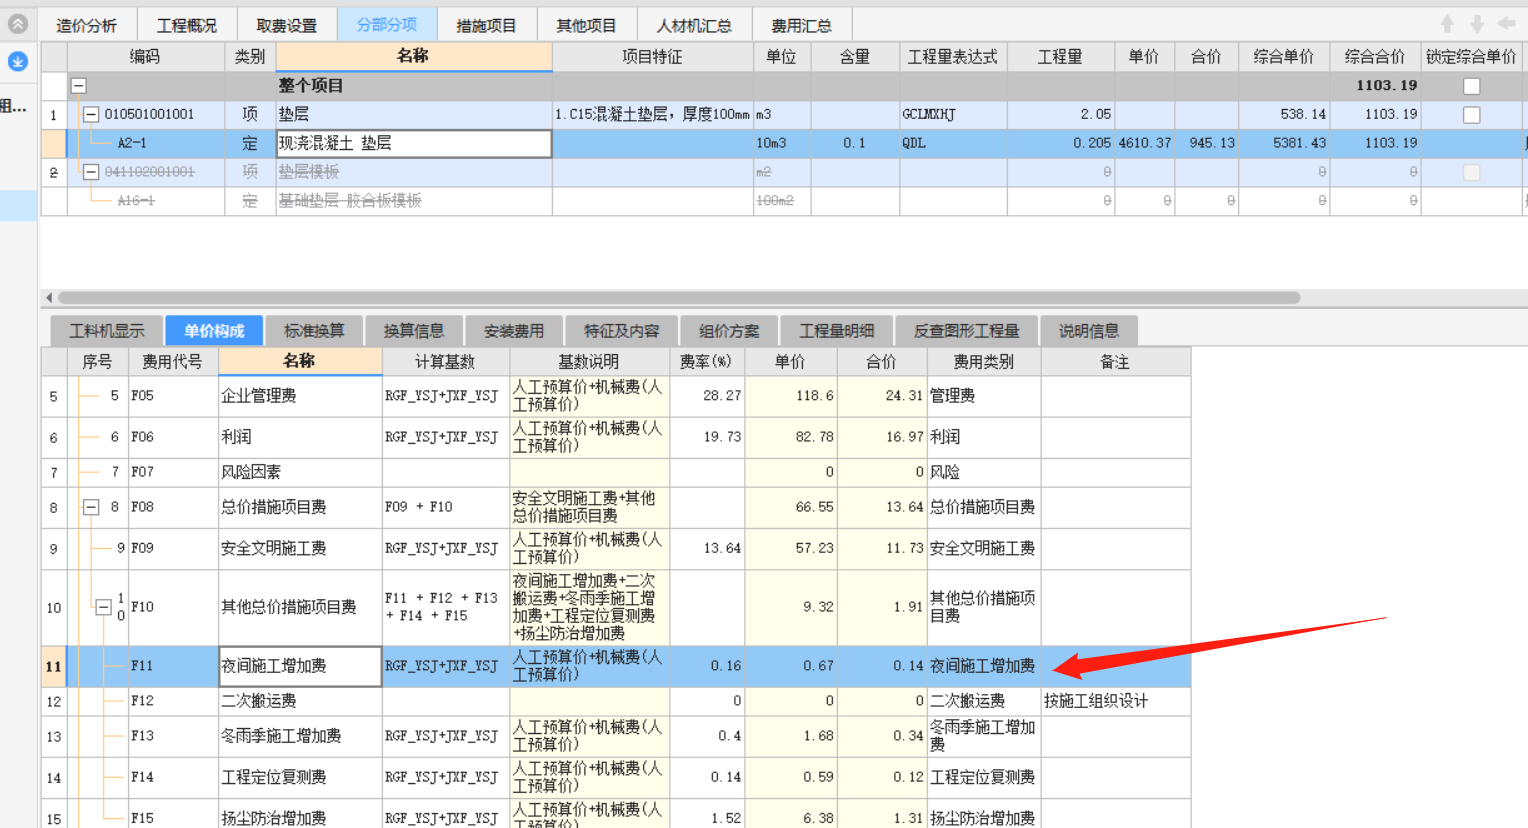The width and height of the screenshot is (1528, 828).
Task: Click the 费率(%) column header
Action: coord(706,362)
